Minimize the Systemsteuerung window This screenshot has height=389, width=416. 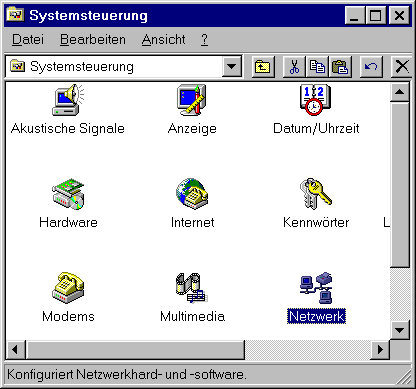coord(355,15)
